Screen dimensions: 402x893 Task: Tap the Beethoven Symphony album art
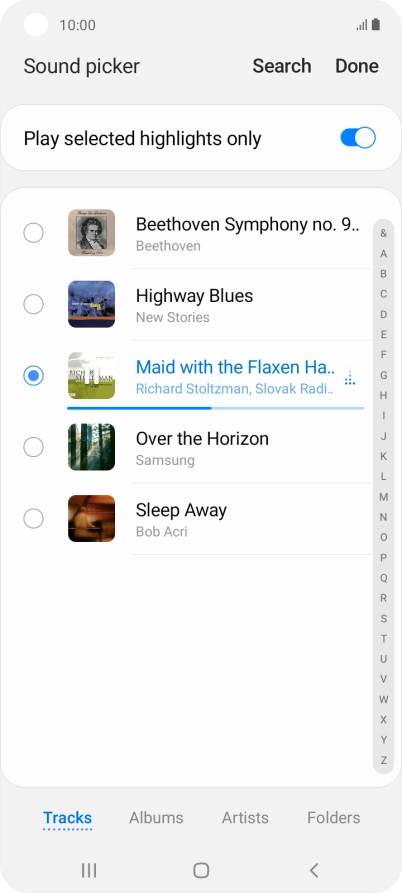point(92,232)
